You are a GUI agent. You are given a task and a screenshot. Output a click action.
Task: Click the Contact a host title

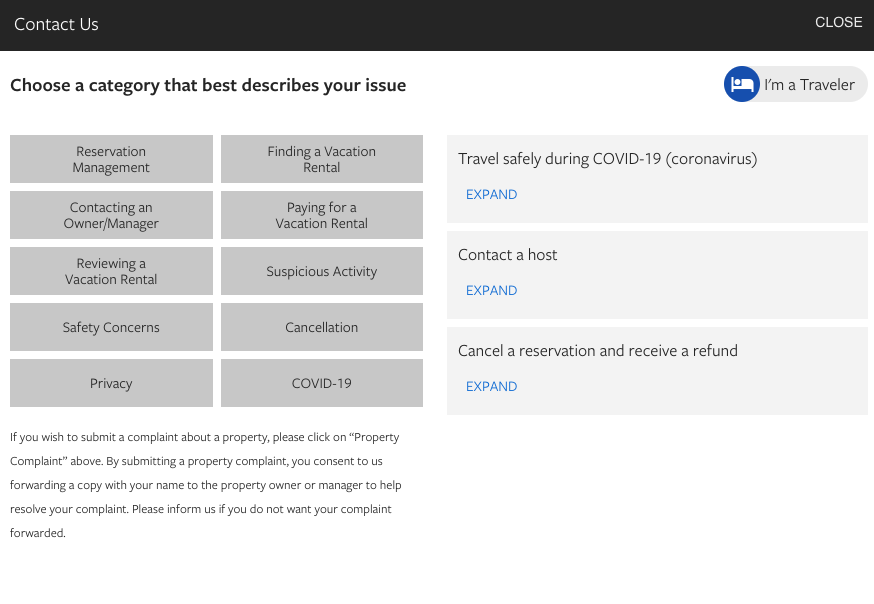[507, 255]
